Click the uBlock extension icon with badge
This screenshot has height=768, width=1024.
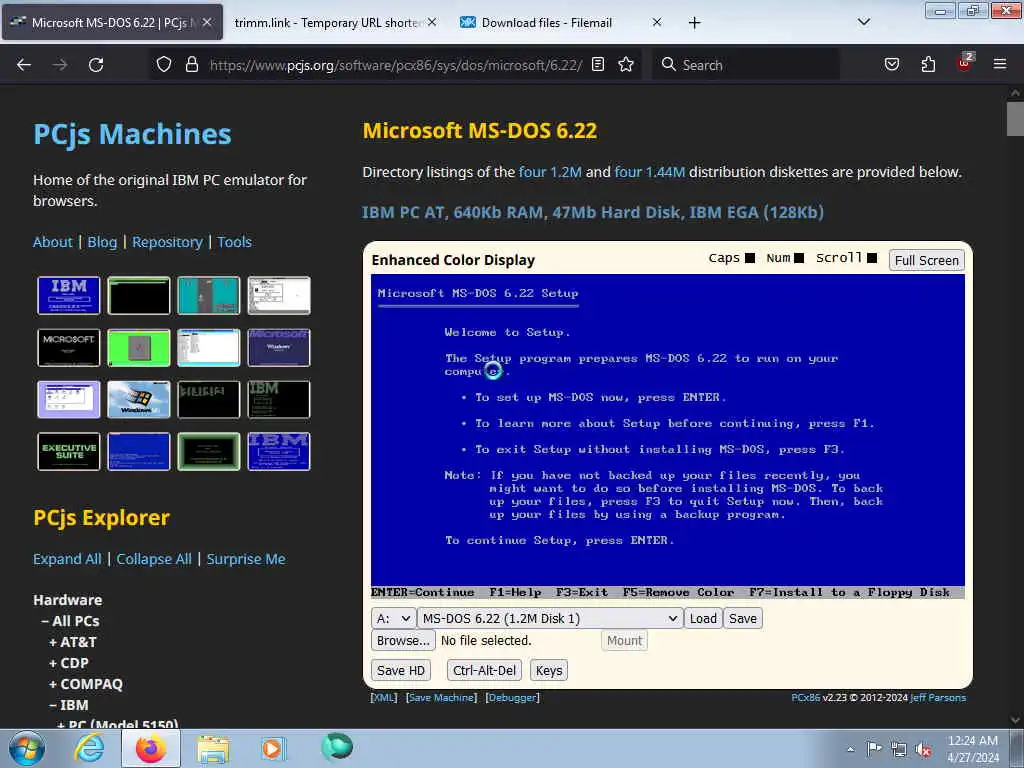click(965, 63)
